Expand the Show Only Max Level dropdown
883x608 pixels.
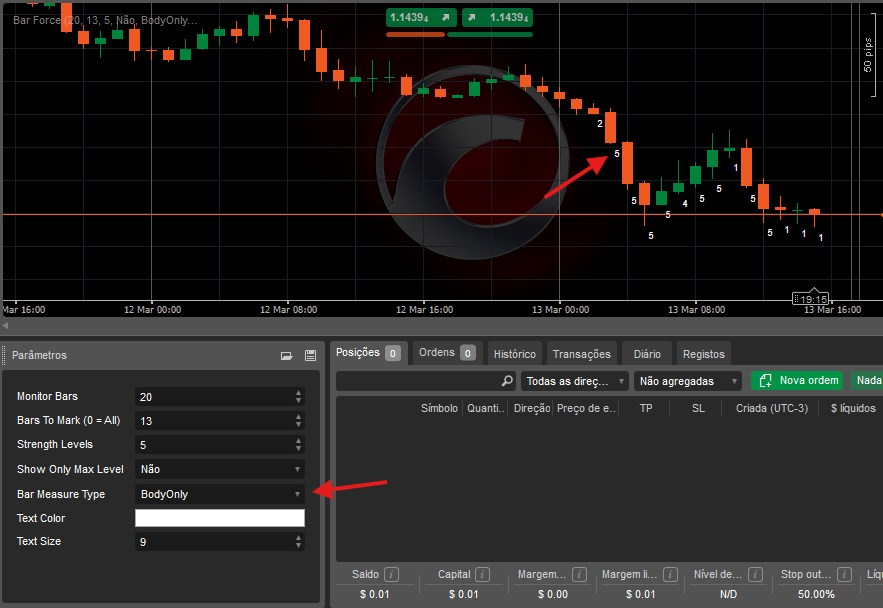[x=219, y=469]
